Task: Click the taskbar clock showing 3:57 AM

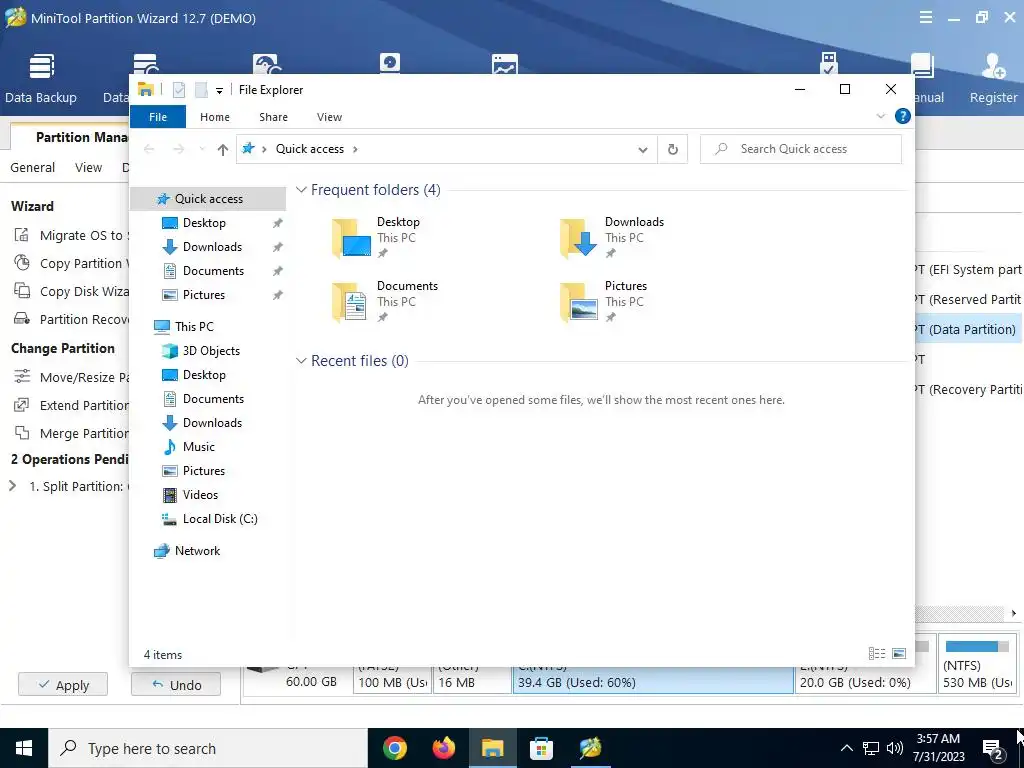Action: (x=938, y=748)
